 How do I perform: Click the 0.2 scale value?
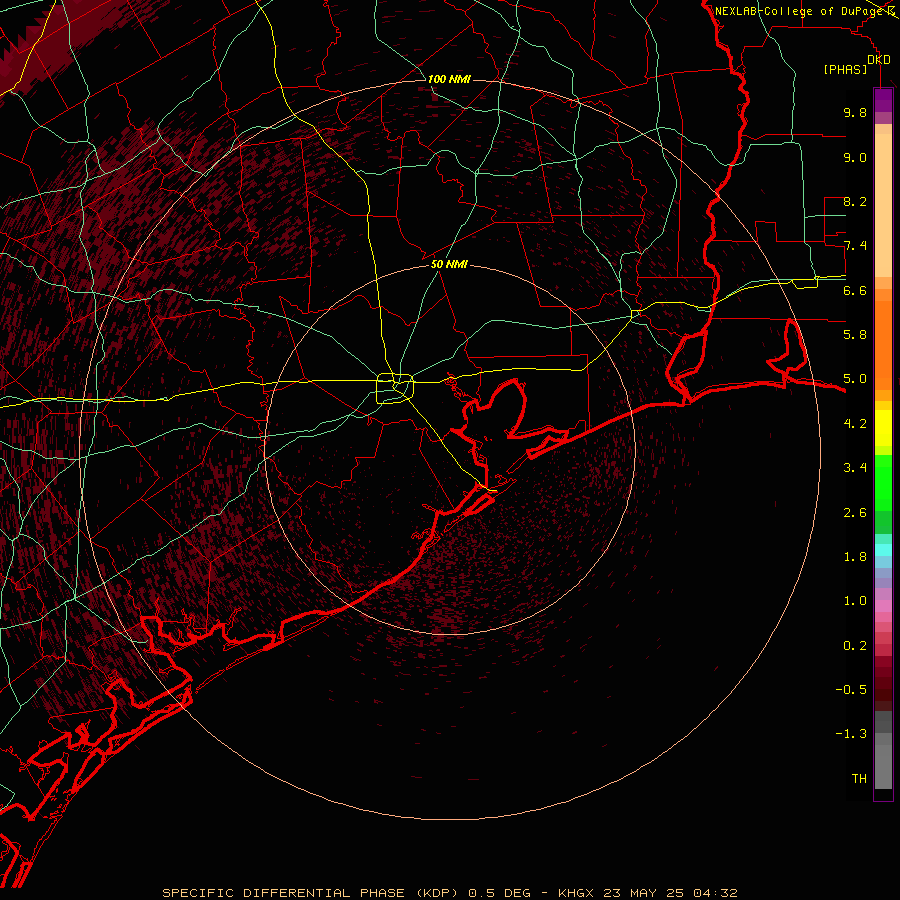[855, 646]
